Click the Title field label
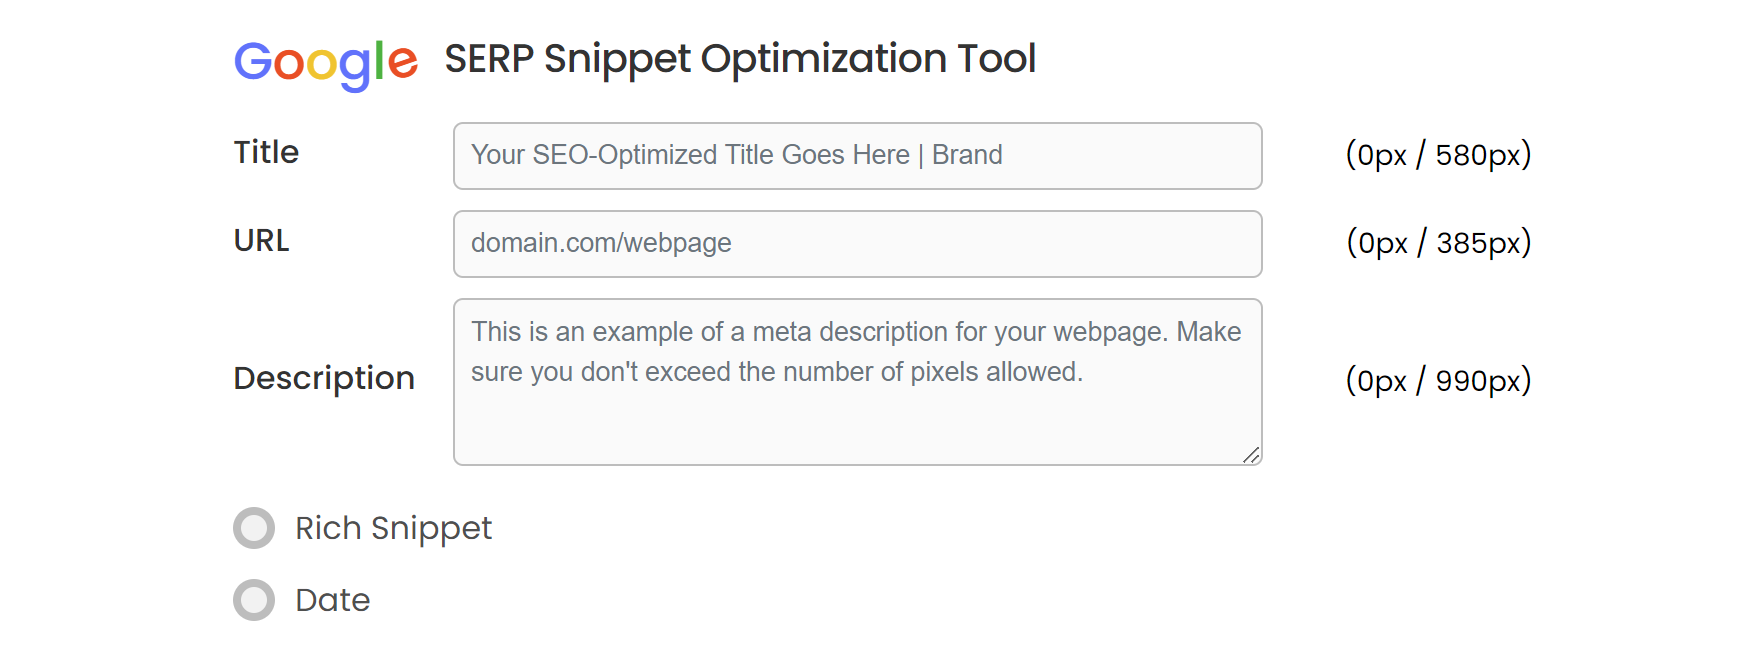This screenshot has height=656, width=1762. tap(266, 152)
